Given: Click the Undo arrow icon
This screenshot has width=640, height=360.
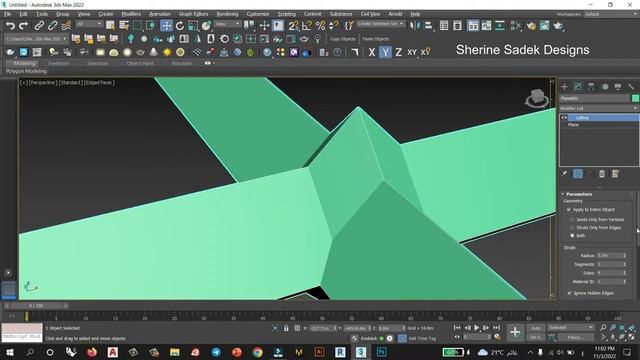Looking at the screenshot, I should [x=10, y=26].
